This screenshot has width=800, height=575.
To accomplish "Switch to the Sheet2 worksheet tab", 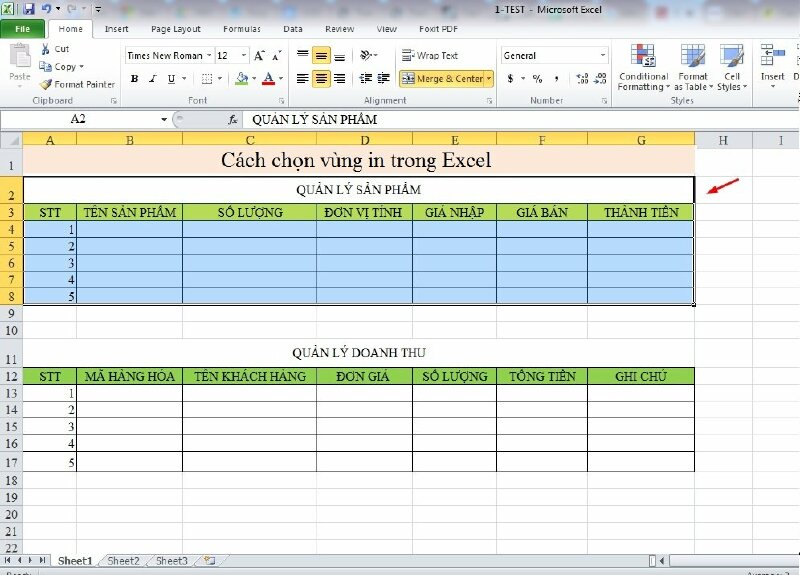I will pos(123,561).
